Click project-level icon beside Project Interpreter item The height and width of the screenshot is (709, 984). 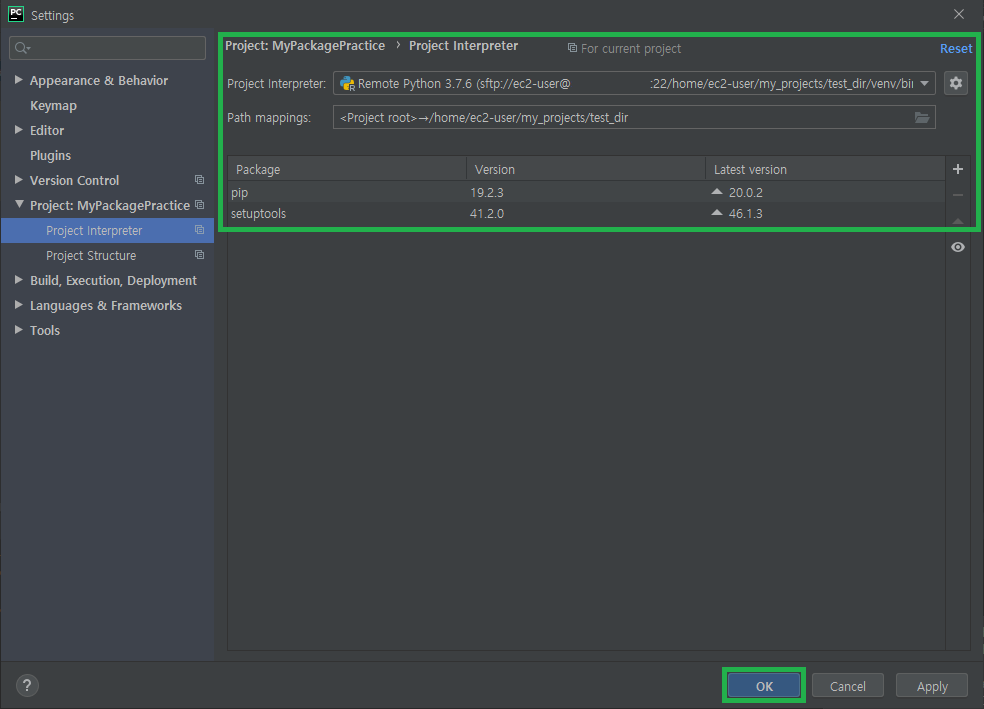pyautogui.click(x=200, y=230)
